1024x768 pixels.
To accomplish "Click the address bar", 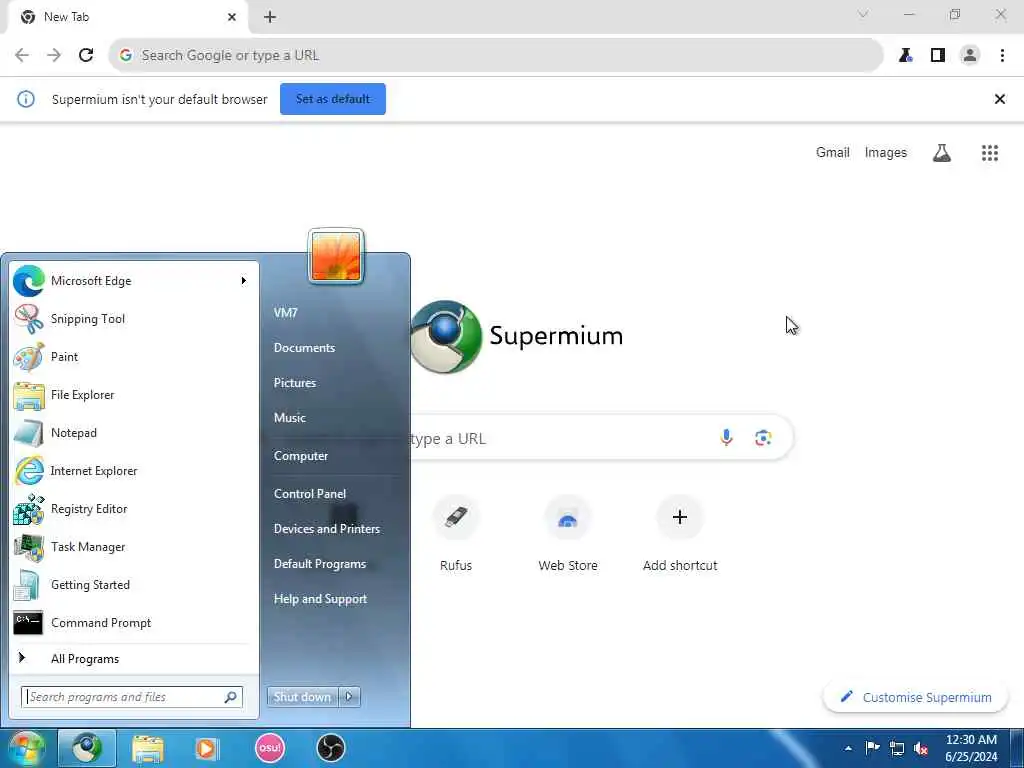I will 496,55.
